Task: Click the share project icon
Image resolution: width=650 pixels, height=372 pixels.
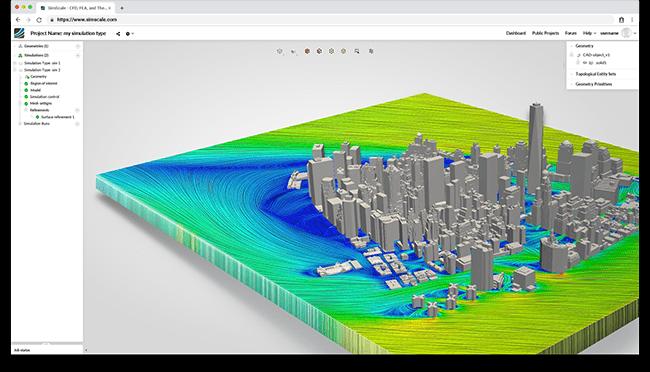Action: (x=118, y=34)
